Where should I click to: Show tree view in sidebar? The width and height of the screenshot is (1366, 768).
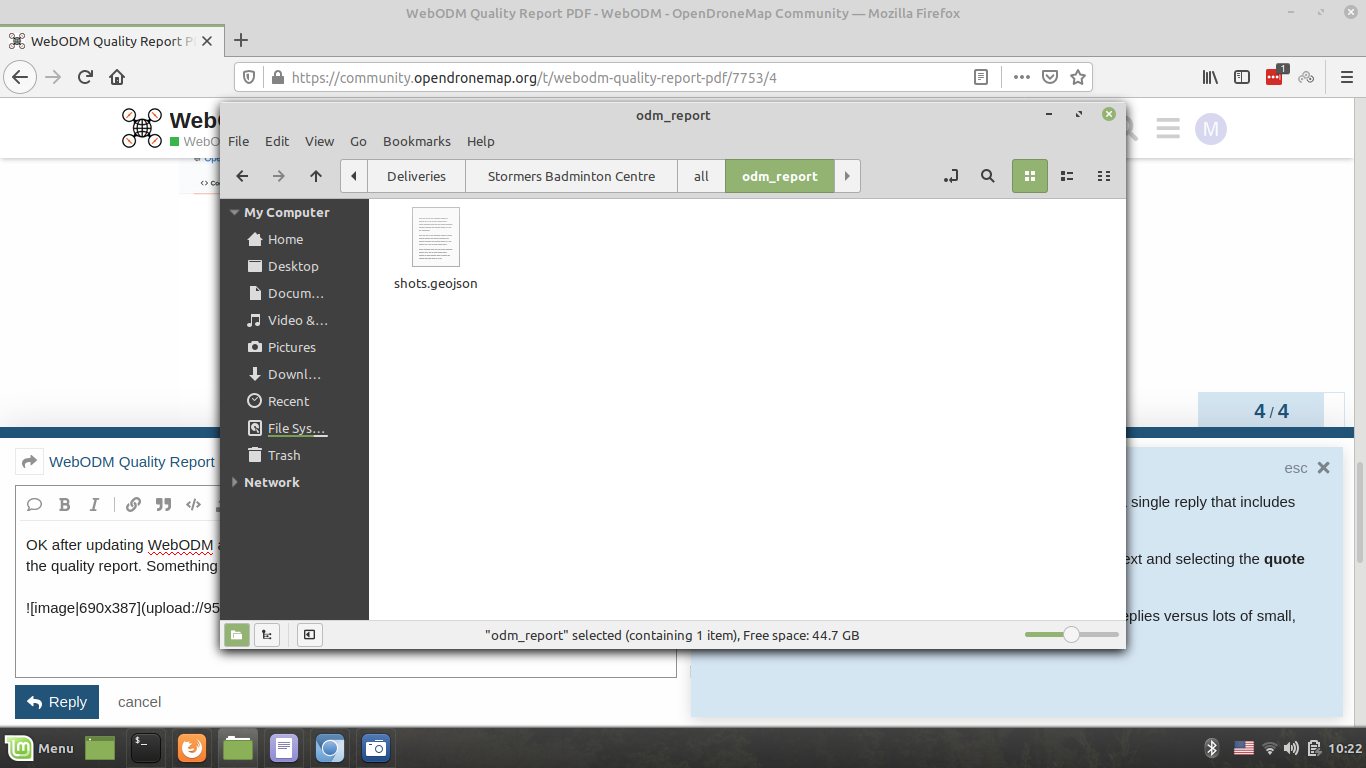coord(267,635)
